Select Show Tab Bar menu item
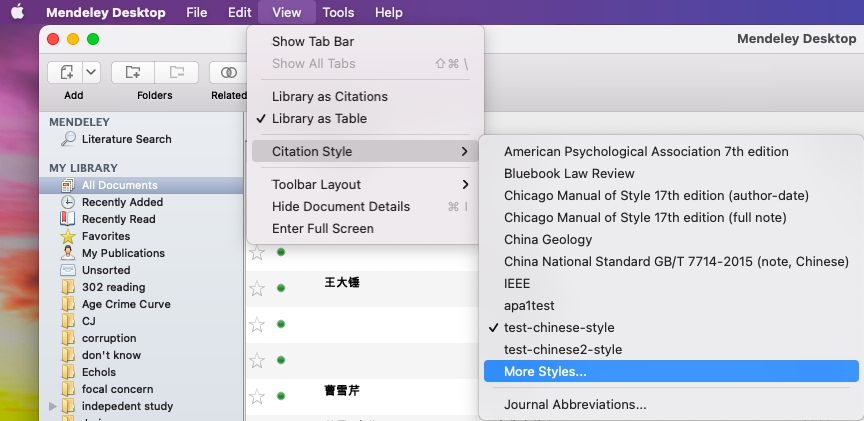This screenshot has width=864, height=421. point(365,41)
